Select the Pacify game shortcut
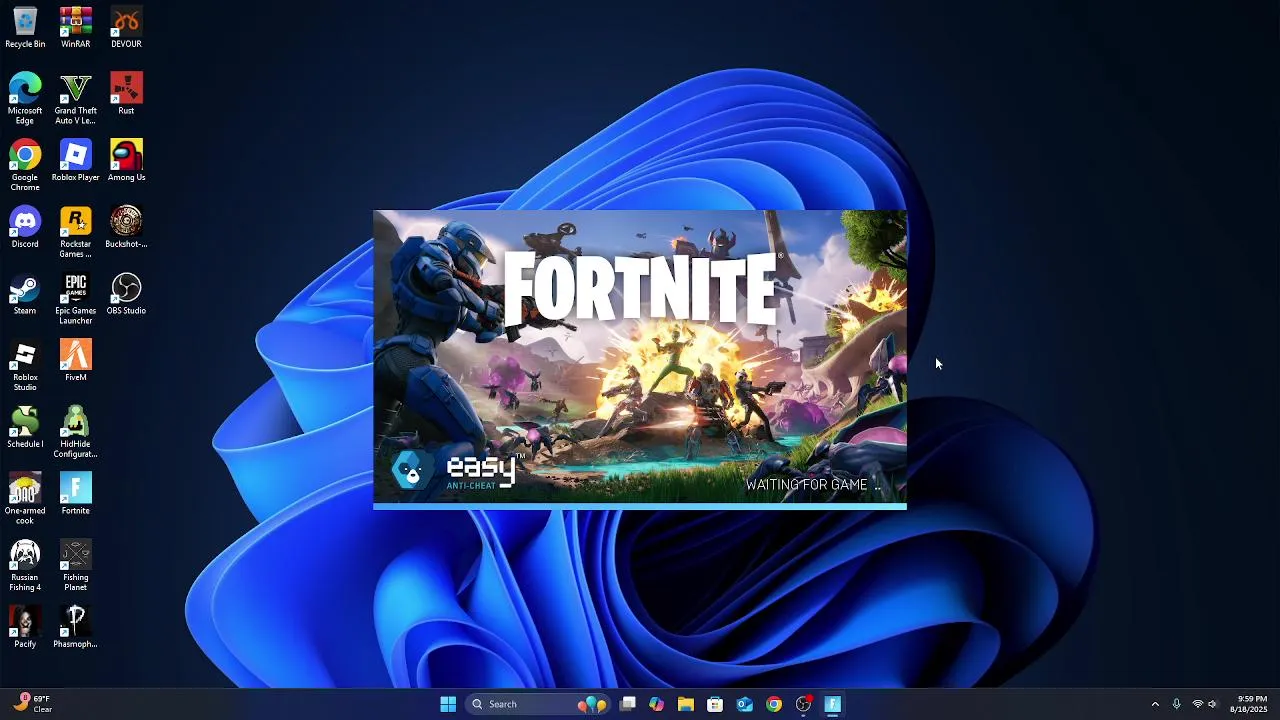The width and height of the screenshot is (1280, 720). coord(25,628)
